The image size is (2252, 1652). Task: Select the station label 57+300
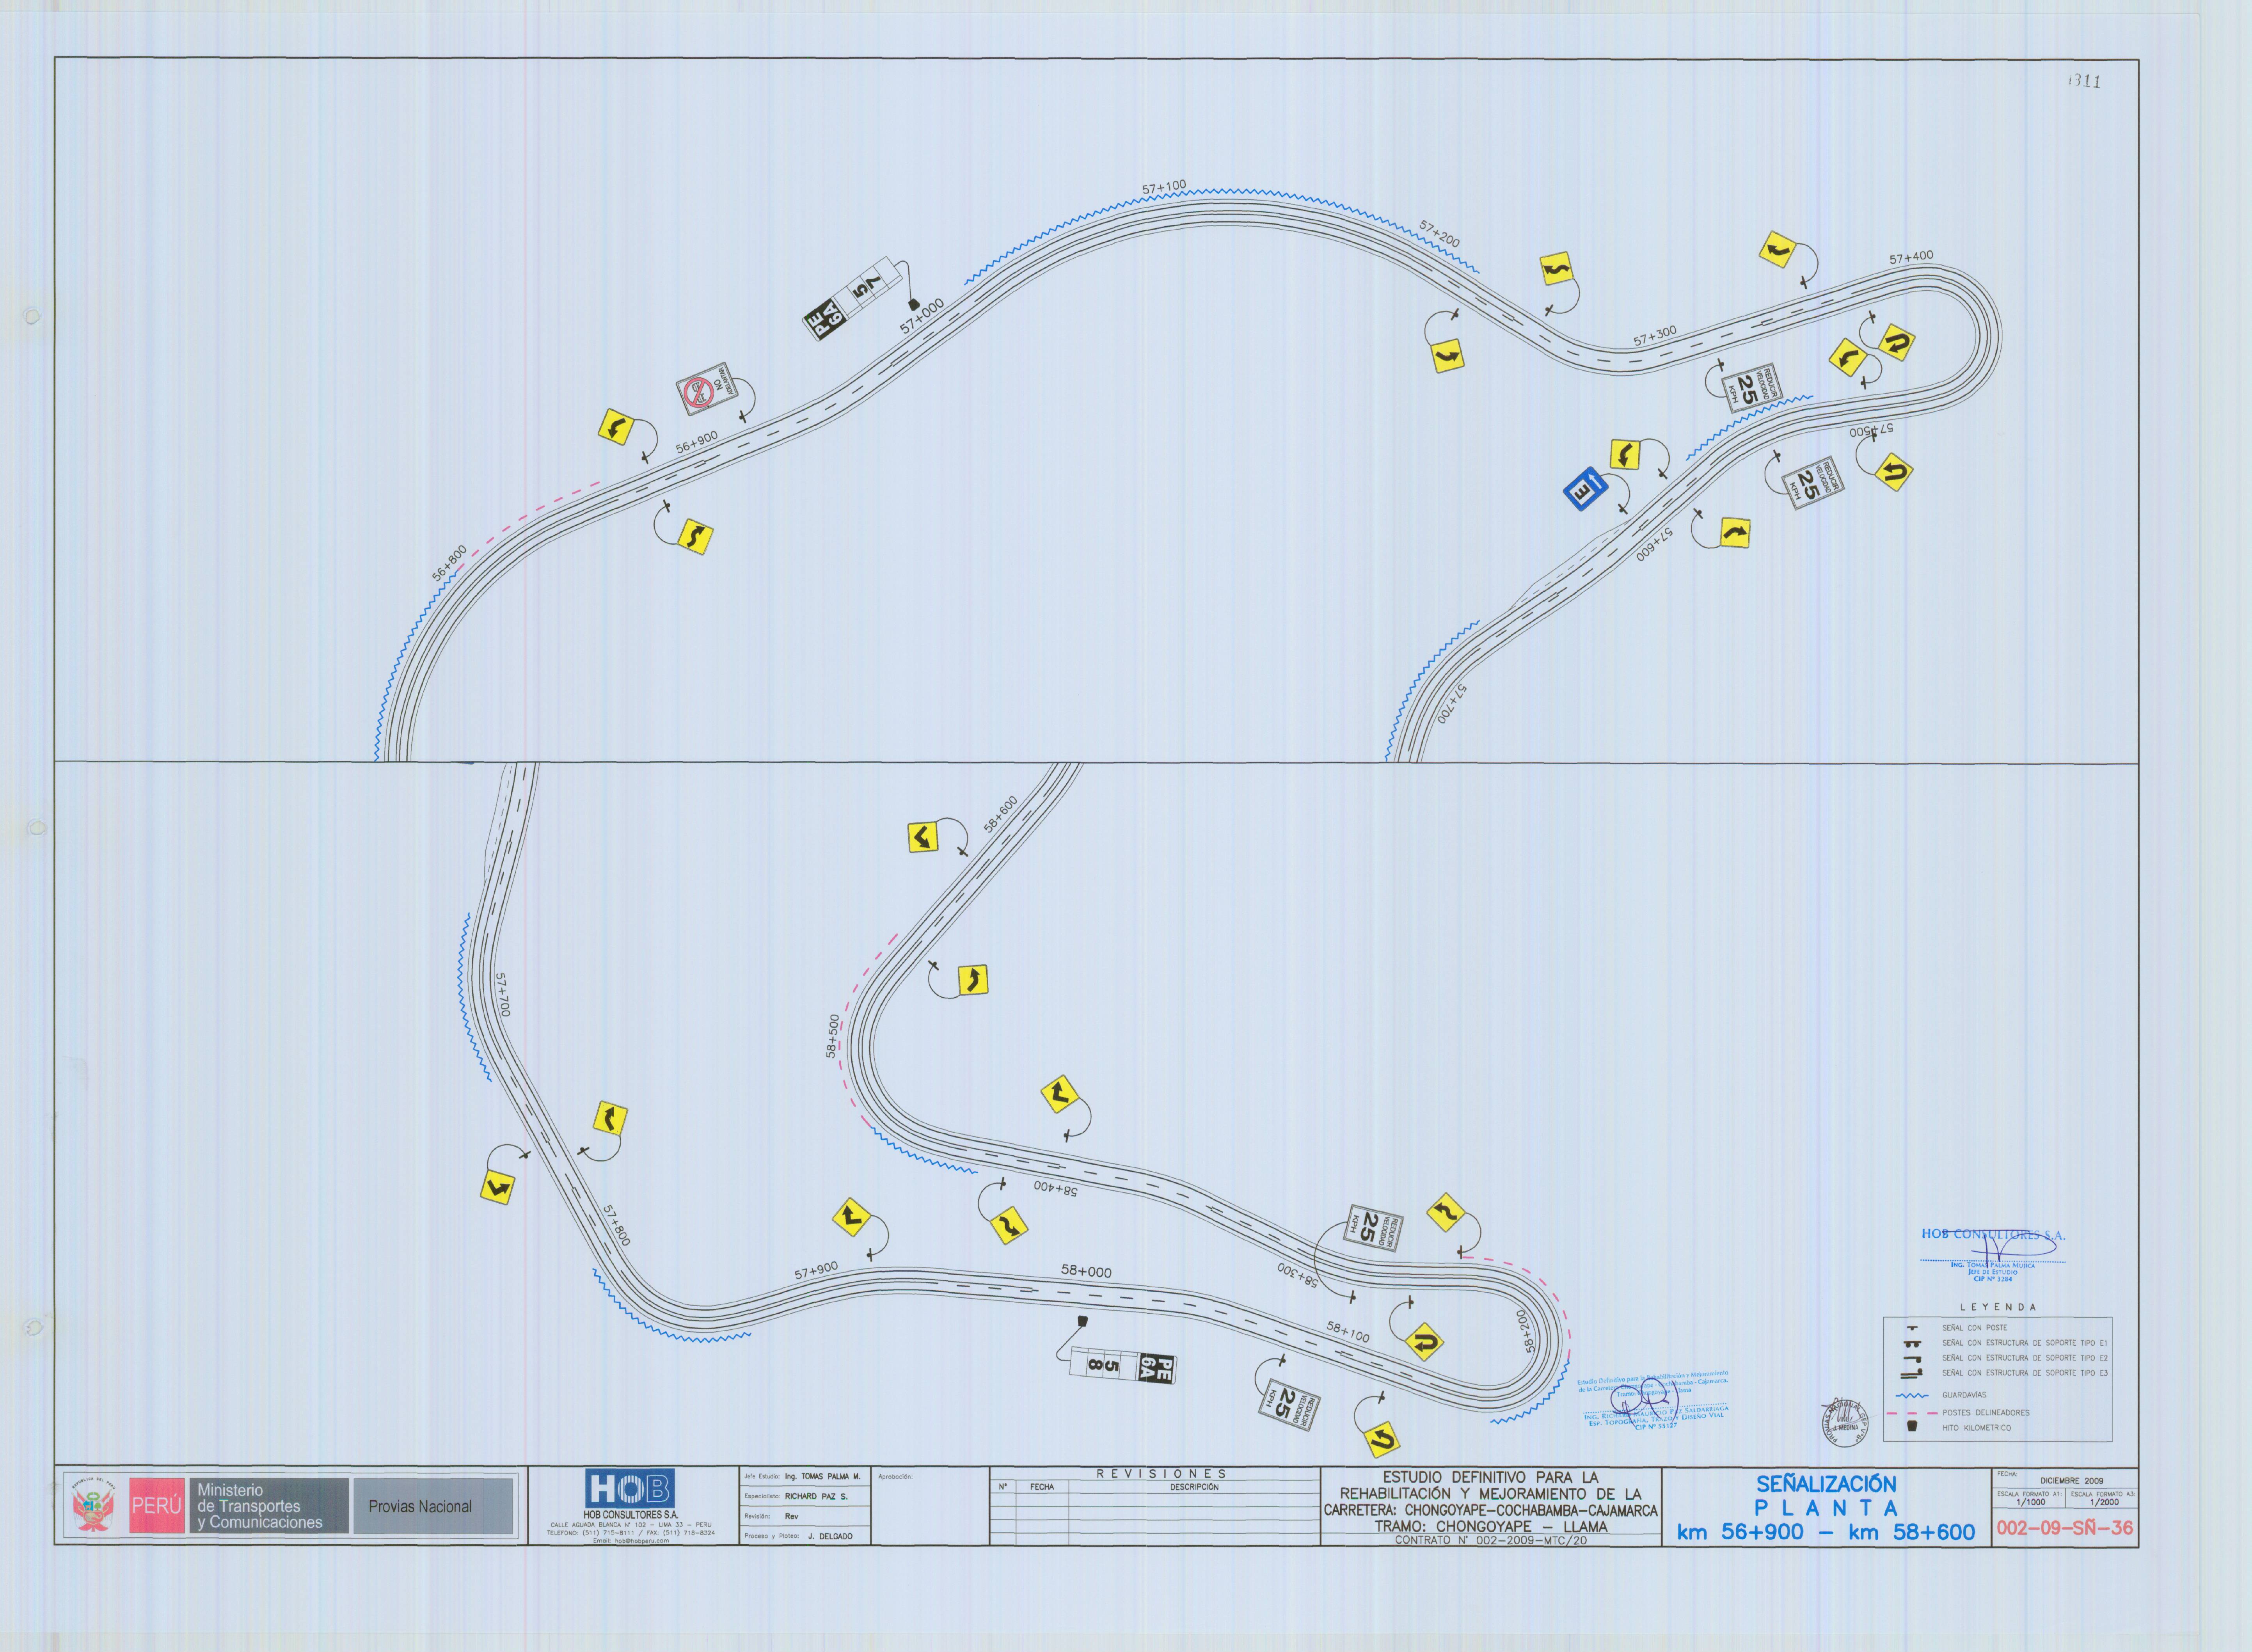point(1655,336)
